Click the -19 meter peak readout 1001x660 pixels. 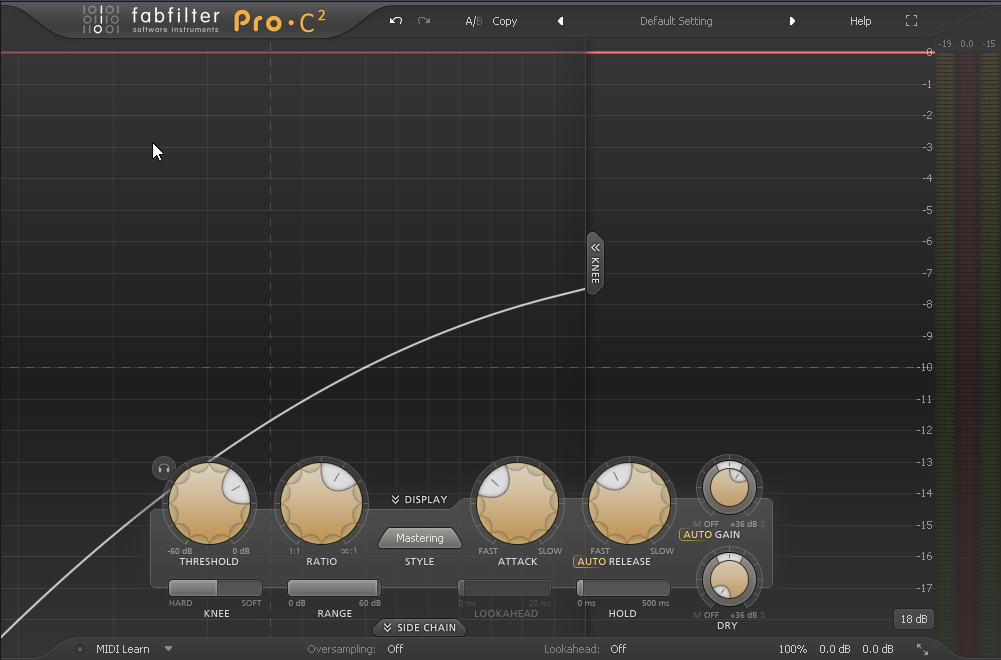click(945, 44)
